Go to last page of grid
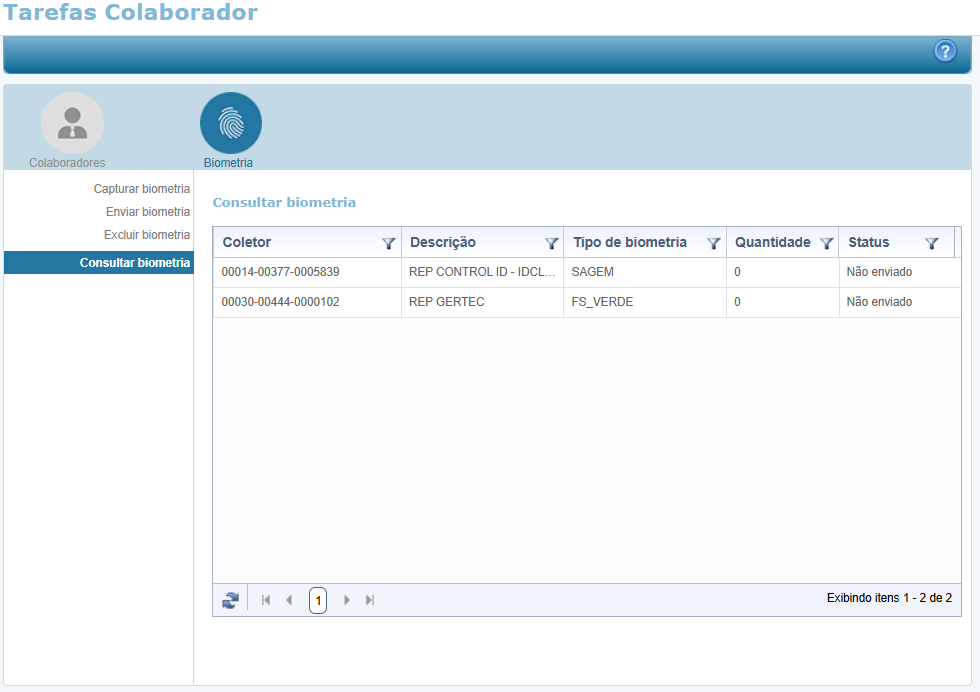 click(370, 600)
